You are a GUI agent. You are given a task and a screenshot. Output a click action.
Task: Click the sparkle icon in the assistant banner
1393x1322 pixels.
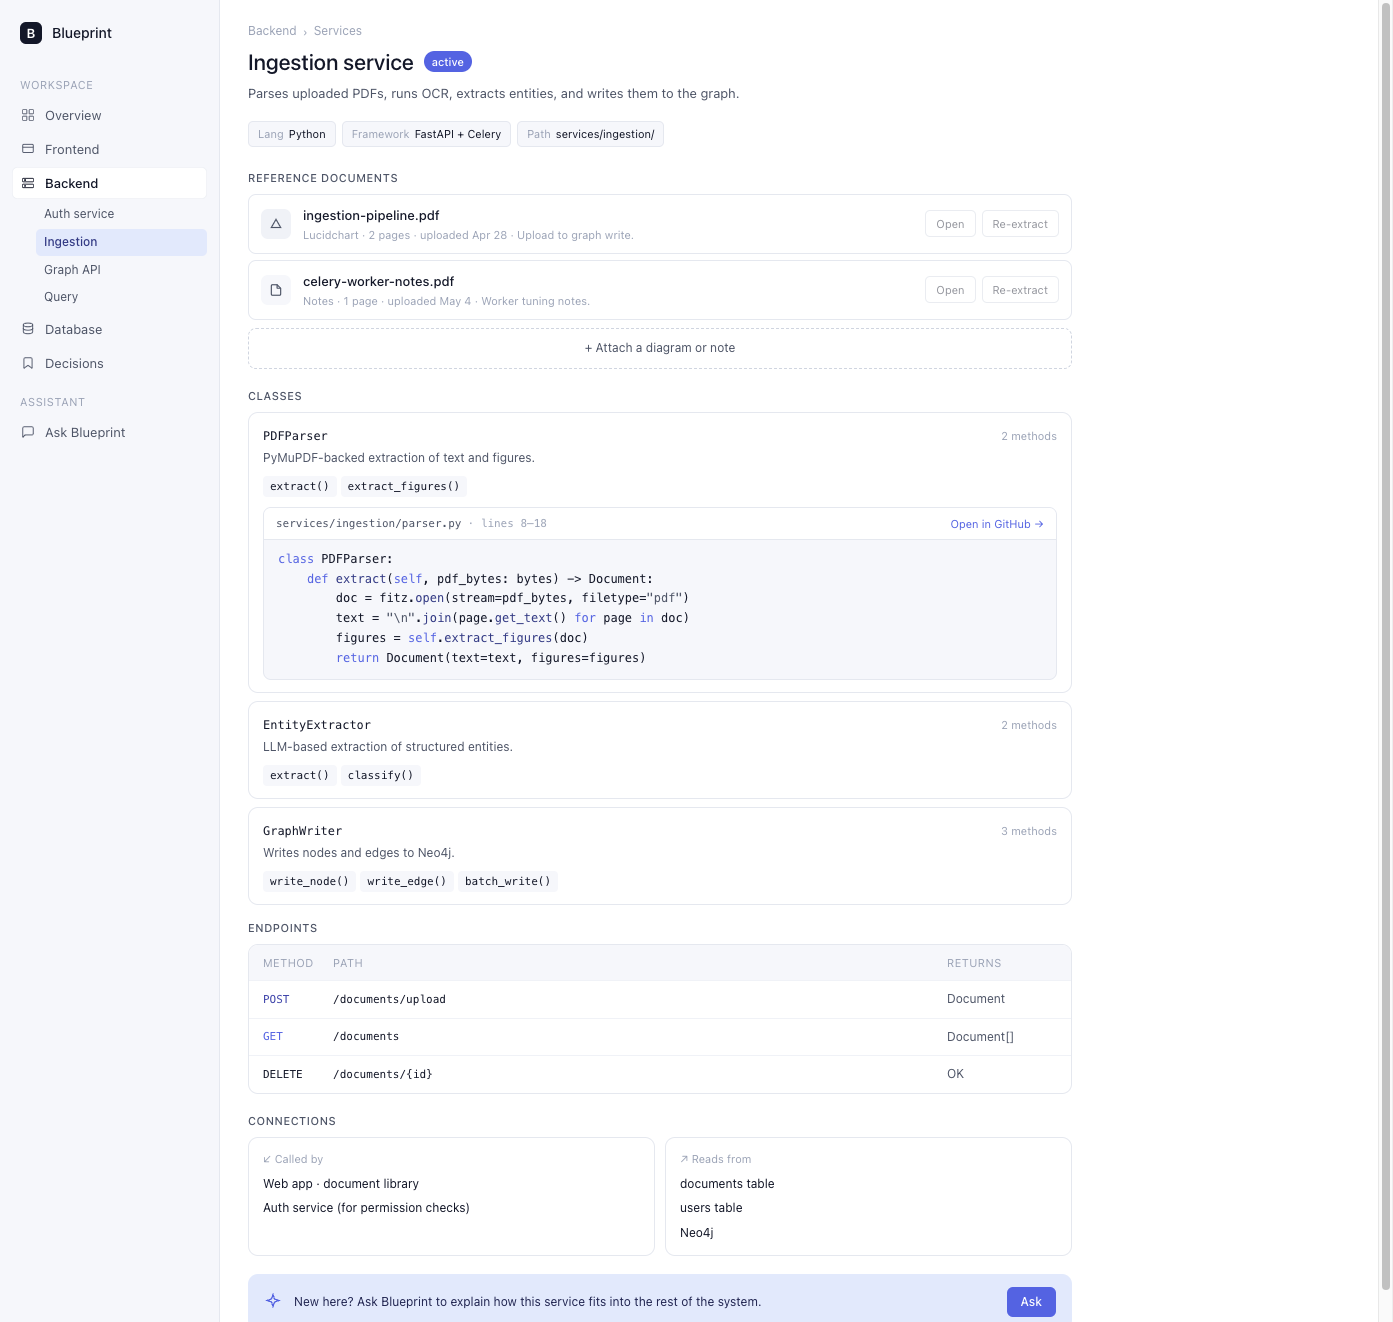tap(273, 1301)
